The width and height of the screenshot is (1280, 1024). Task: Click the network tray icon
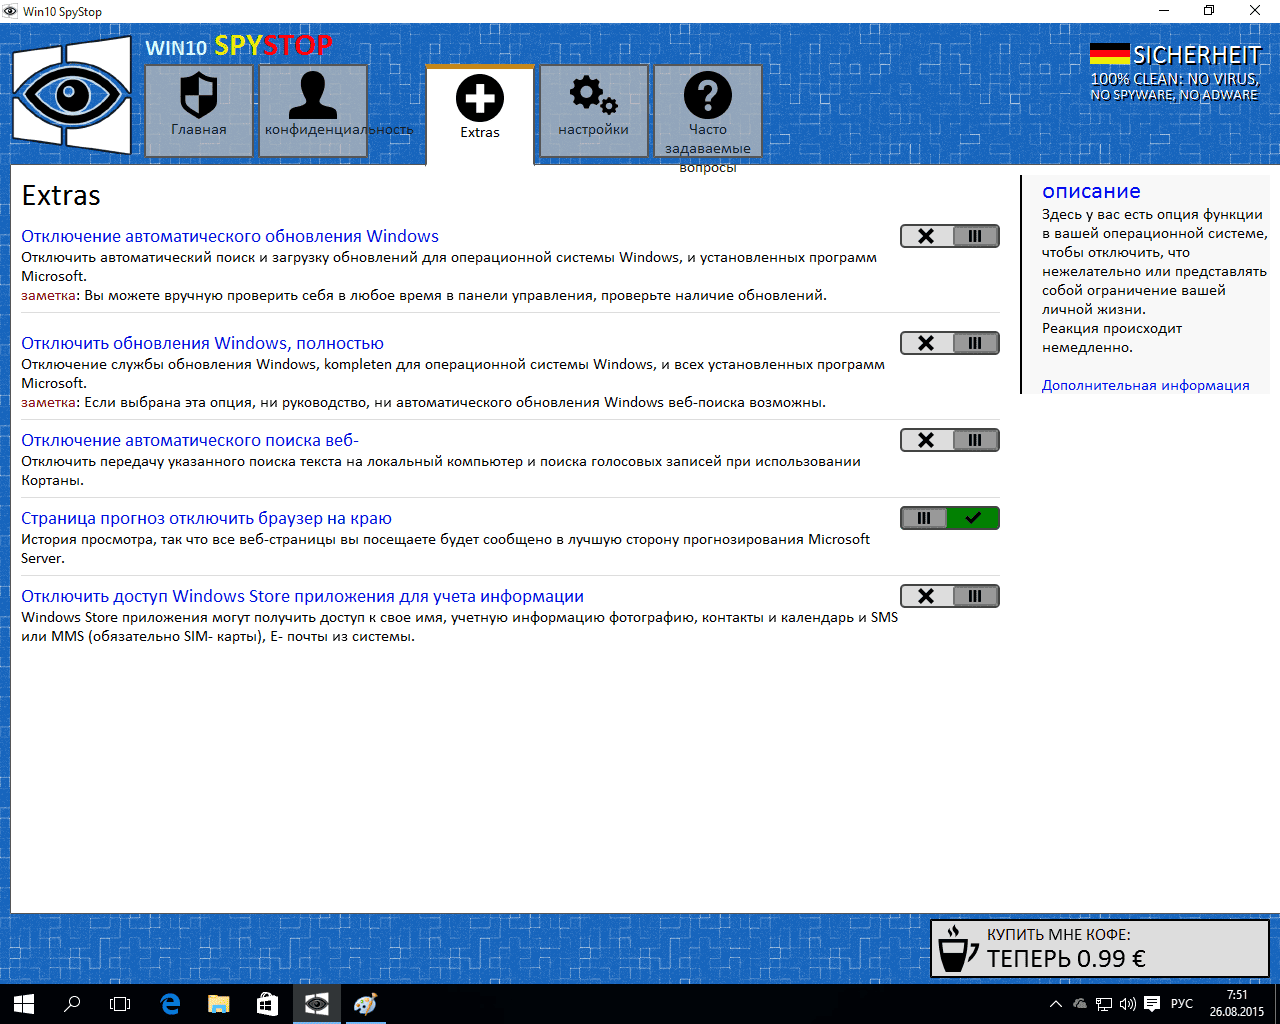(x=1104, y=1004)
